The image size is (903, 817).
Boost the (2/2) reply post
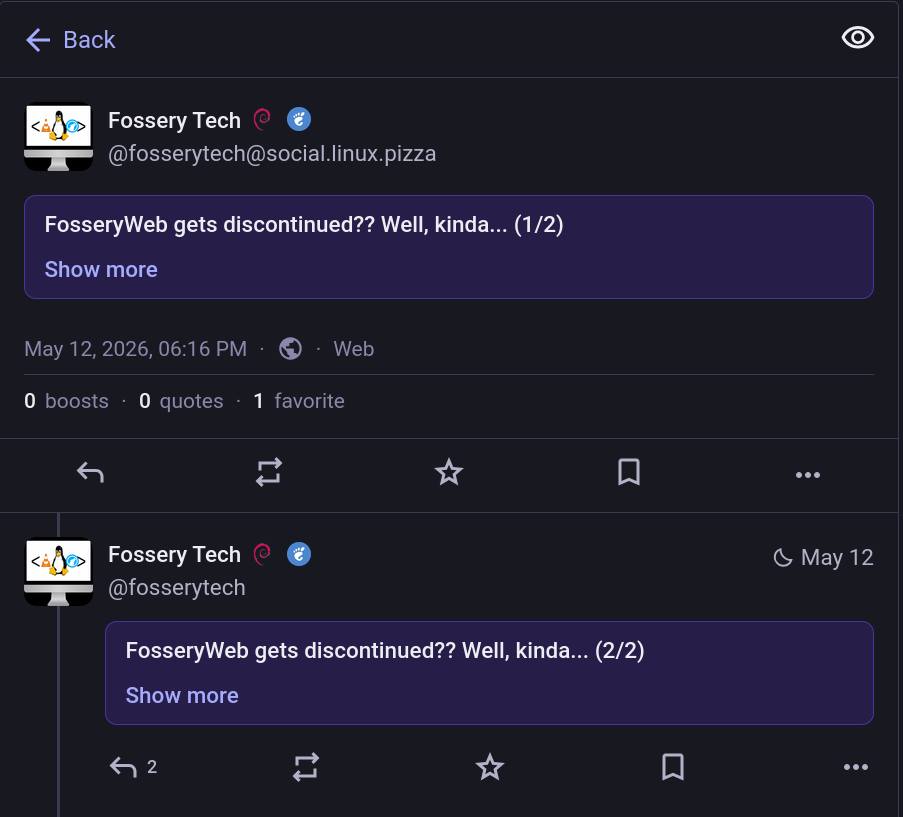[x=306, y=767]
